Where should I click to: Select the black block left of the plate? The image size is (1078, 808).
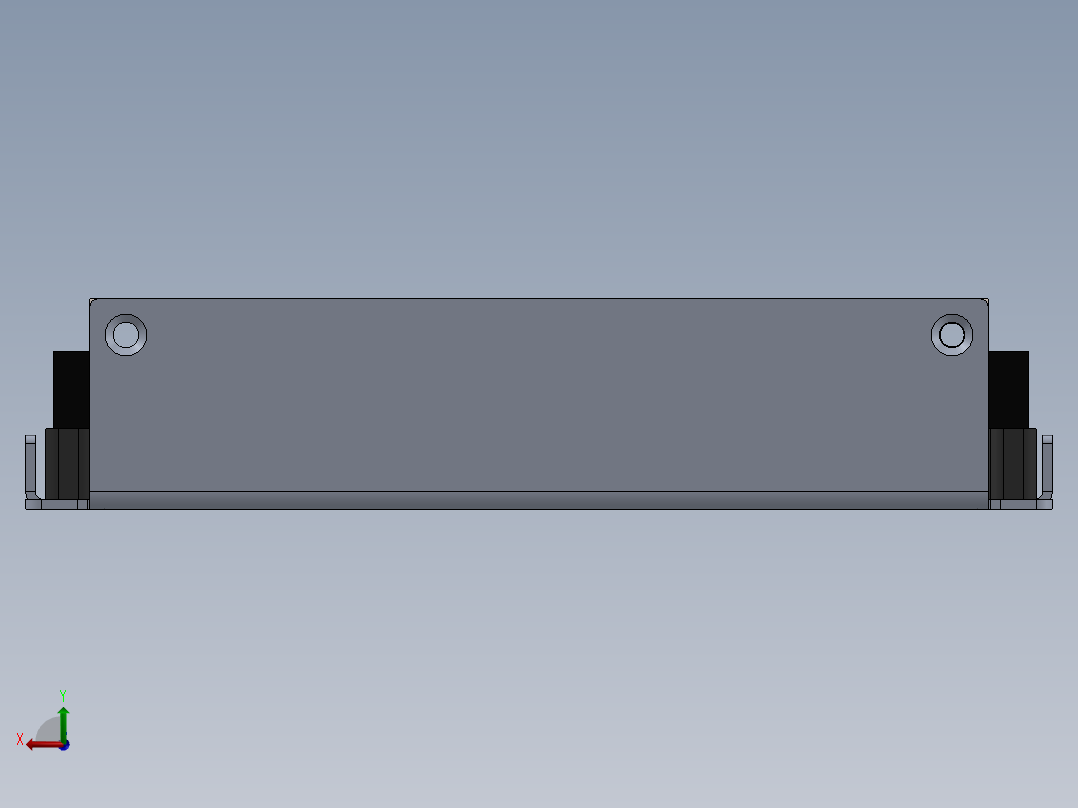coord(71,389)
